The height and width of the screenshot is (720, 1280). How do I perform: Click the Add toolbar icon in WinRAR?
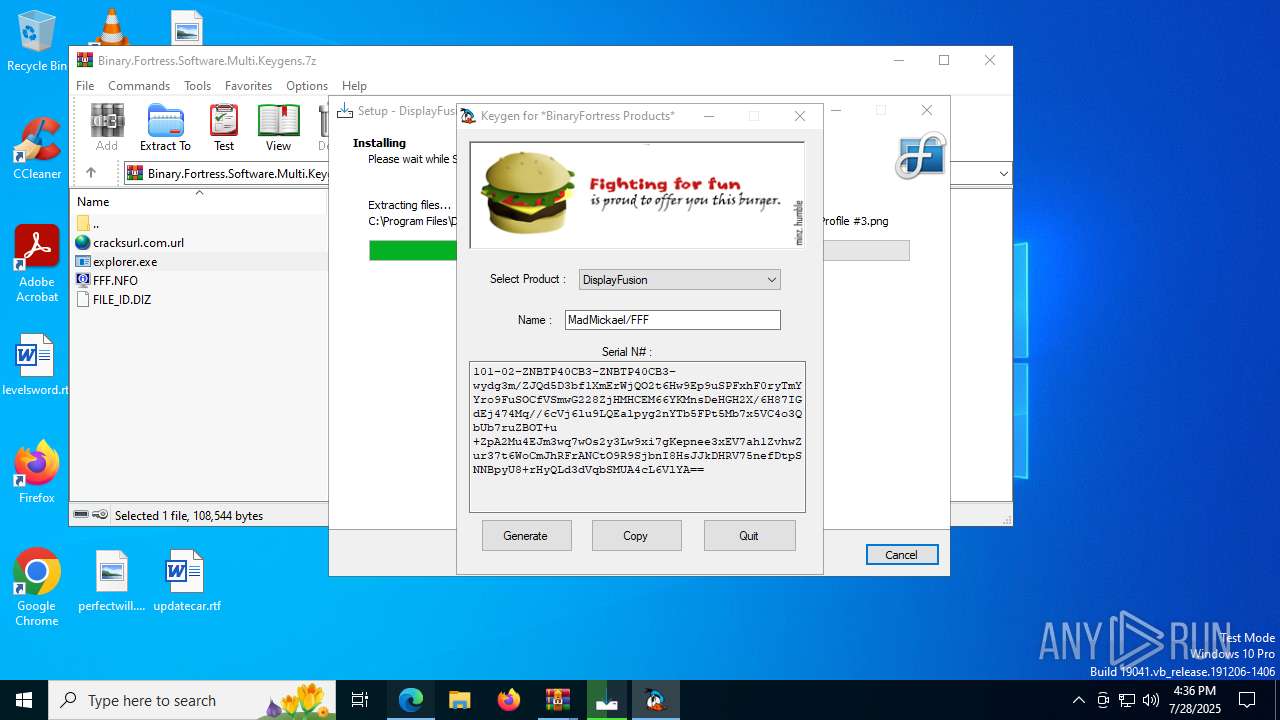coord(107,127)
